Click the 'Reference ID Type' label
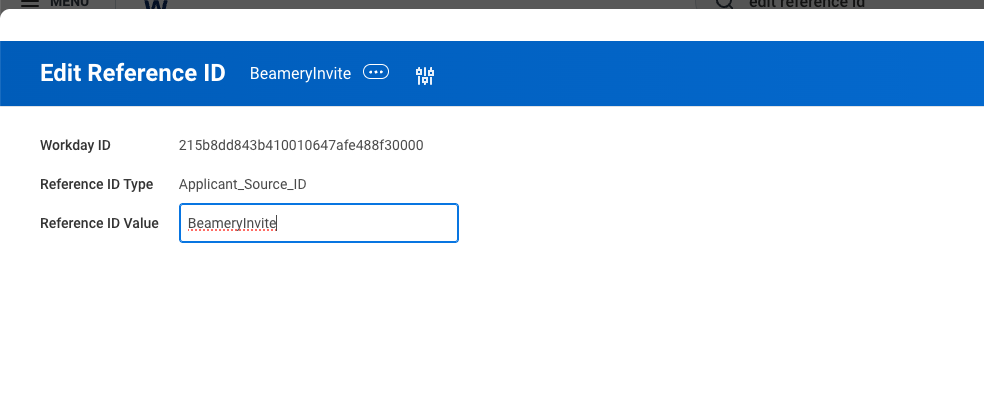The image size is (984, 405). (96, 184)
